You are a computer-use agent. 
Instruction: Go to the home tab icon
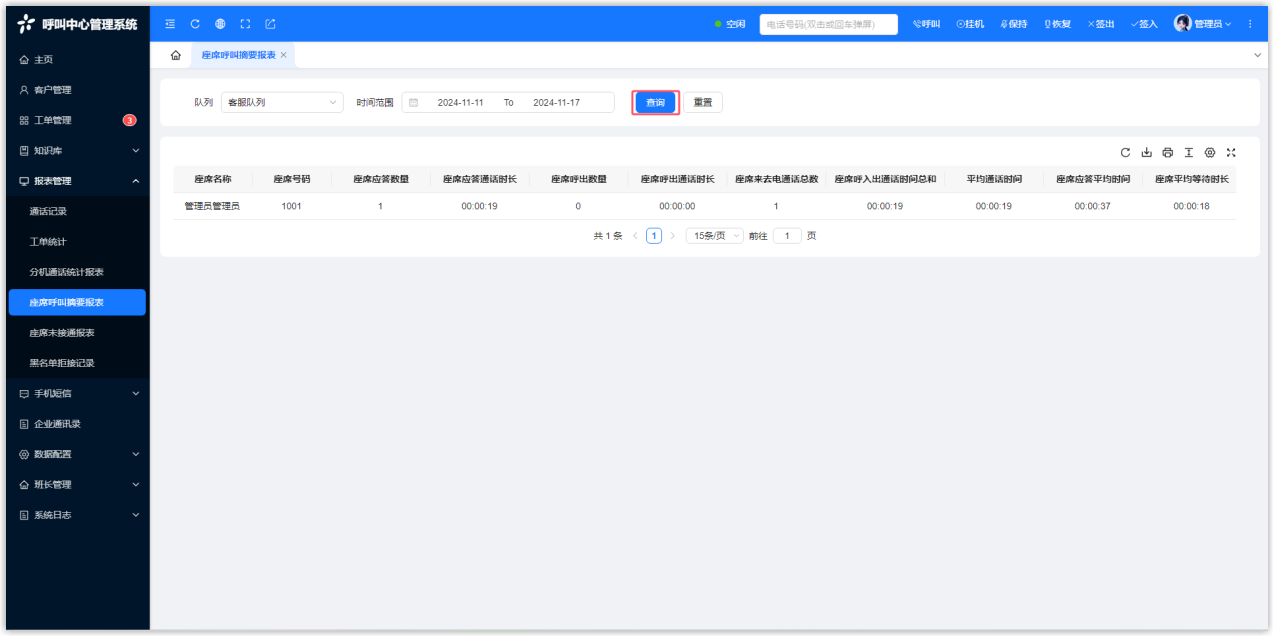pyautogui.click(x=176, y=55)
